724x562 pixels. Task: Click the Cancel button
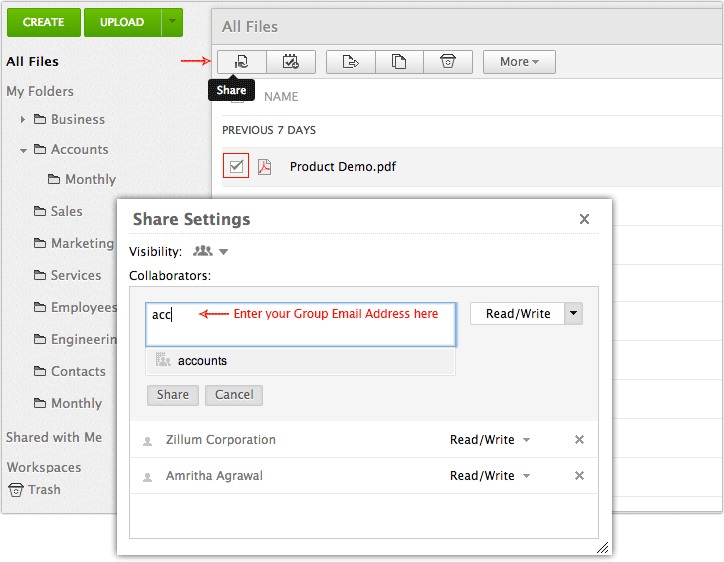click(x=234, y=395)
